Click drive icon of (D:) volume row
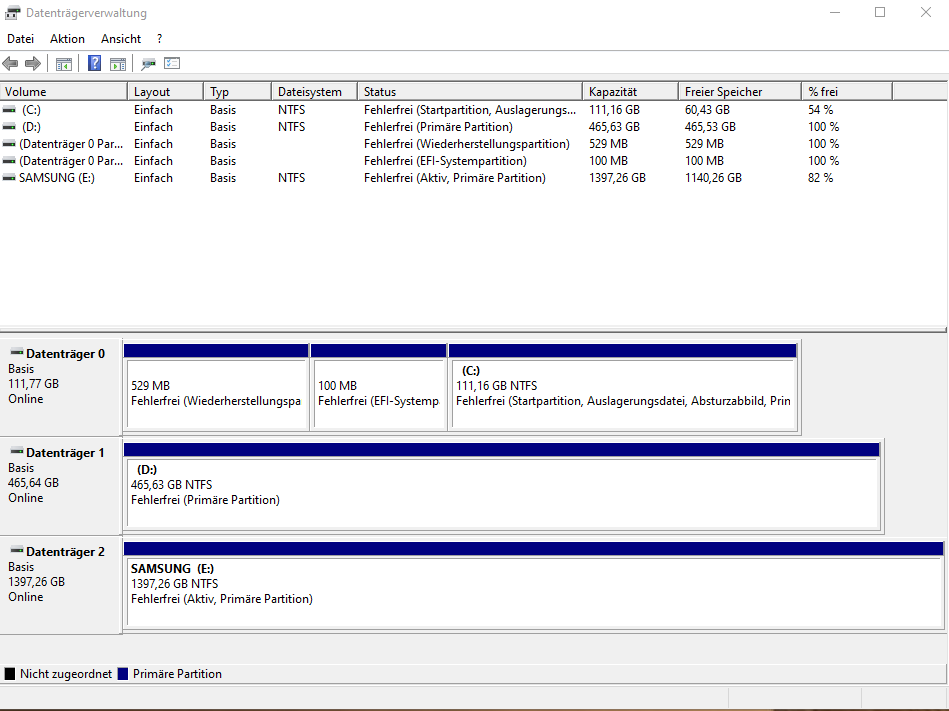 click(9, 127)
